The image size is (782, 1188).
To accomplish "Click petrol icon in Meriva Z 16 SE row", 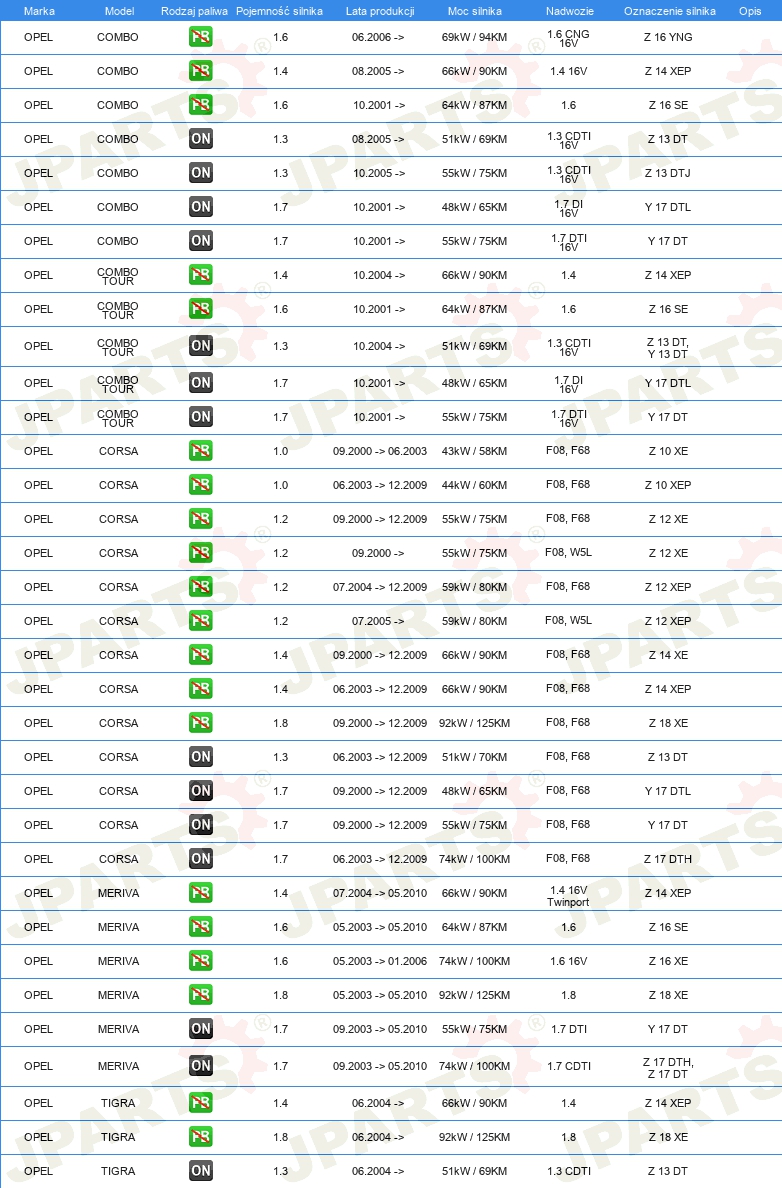I will coord(201,927).
